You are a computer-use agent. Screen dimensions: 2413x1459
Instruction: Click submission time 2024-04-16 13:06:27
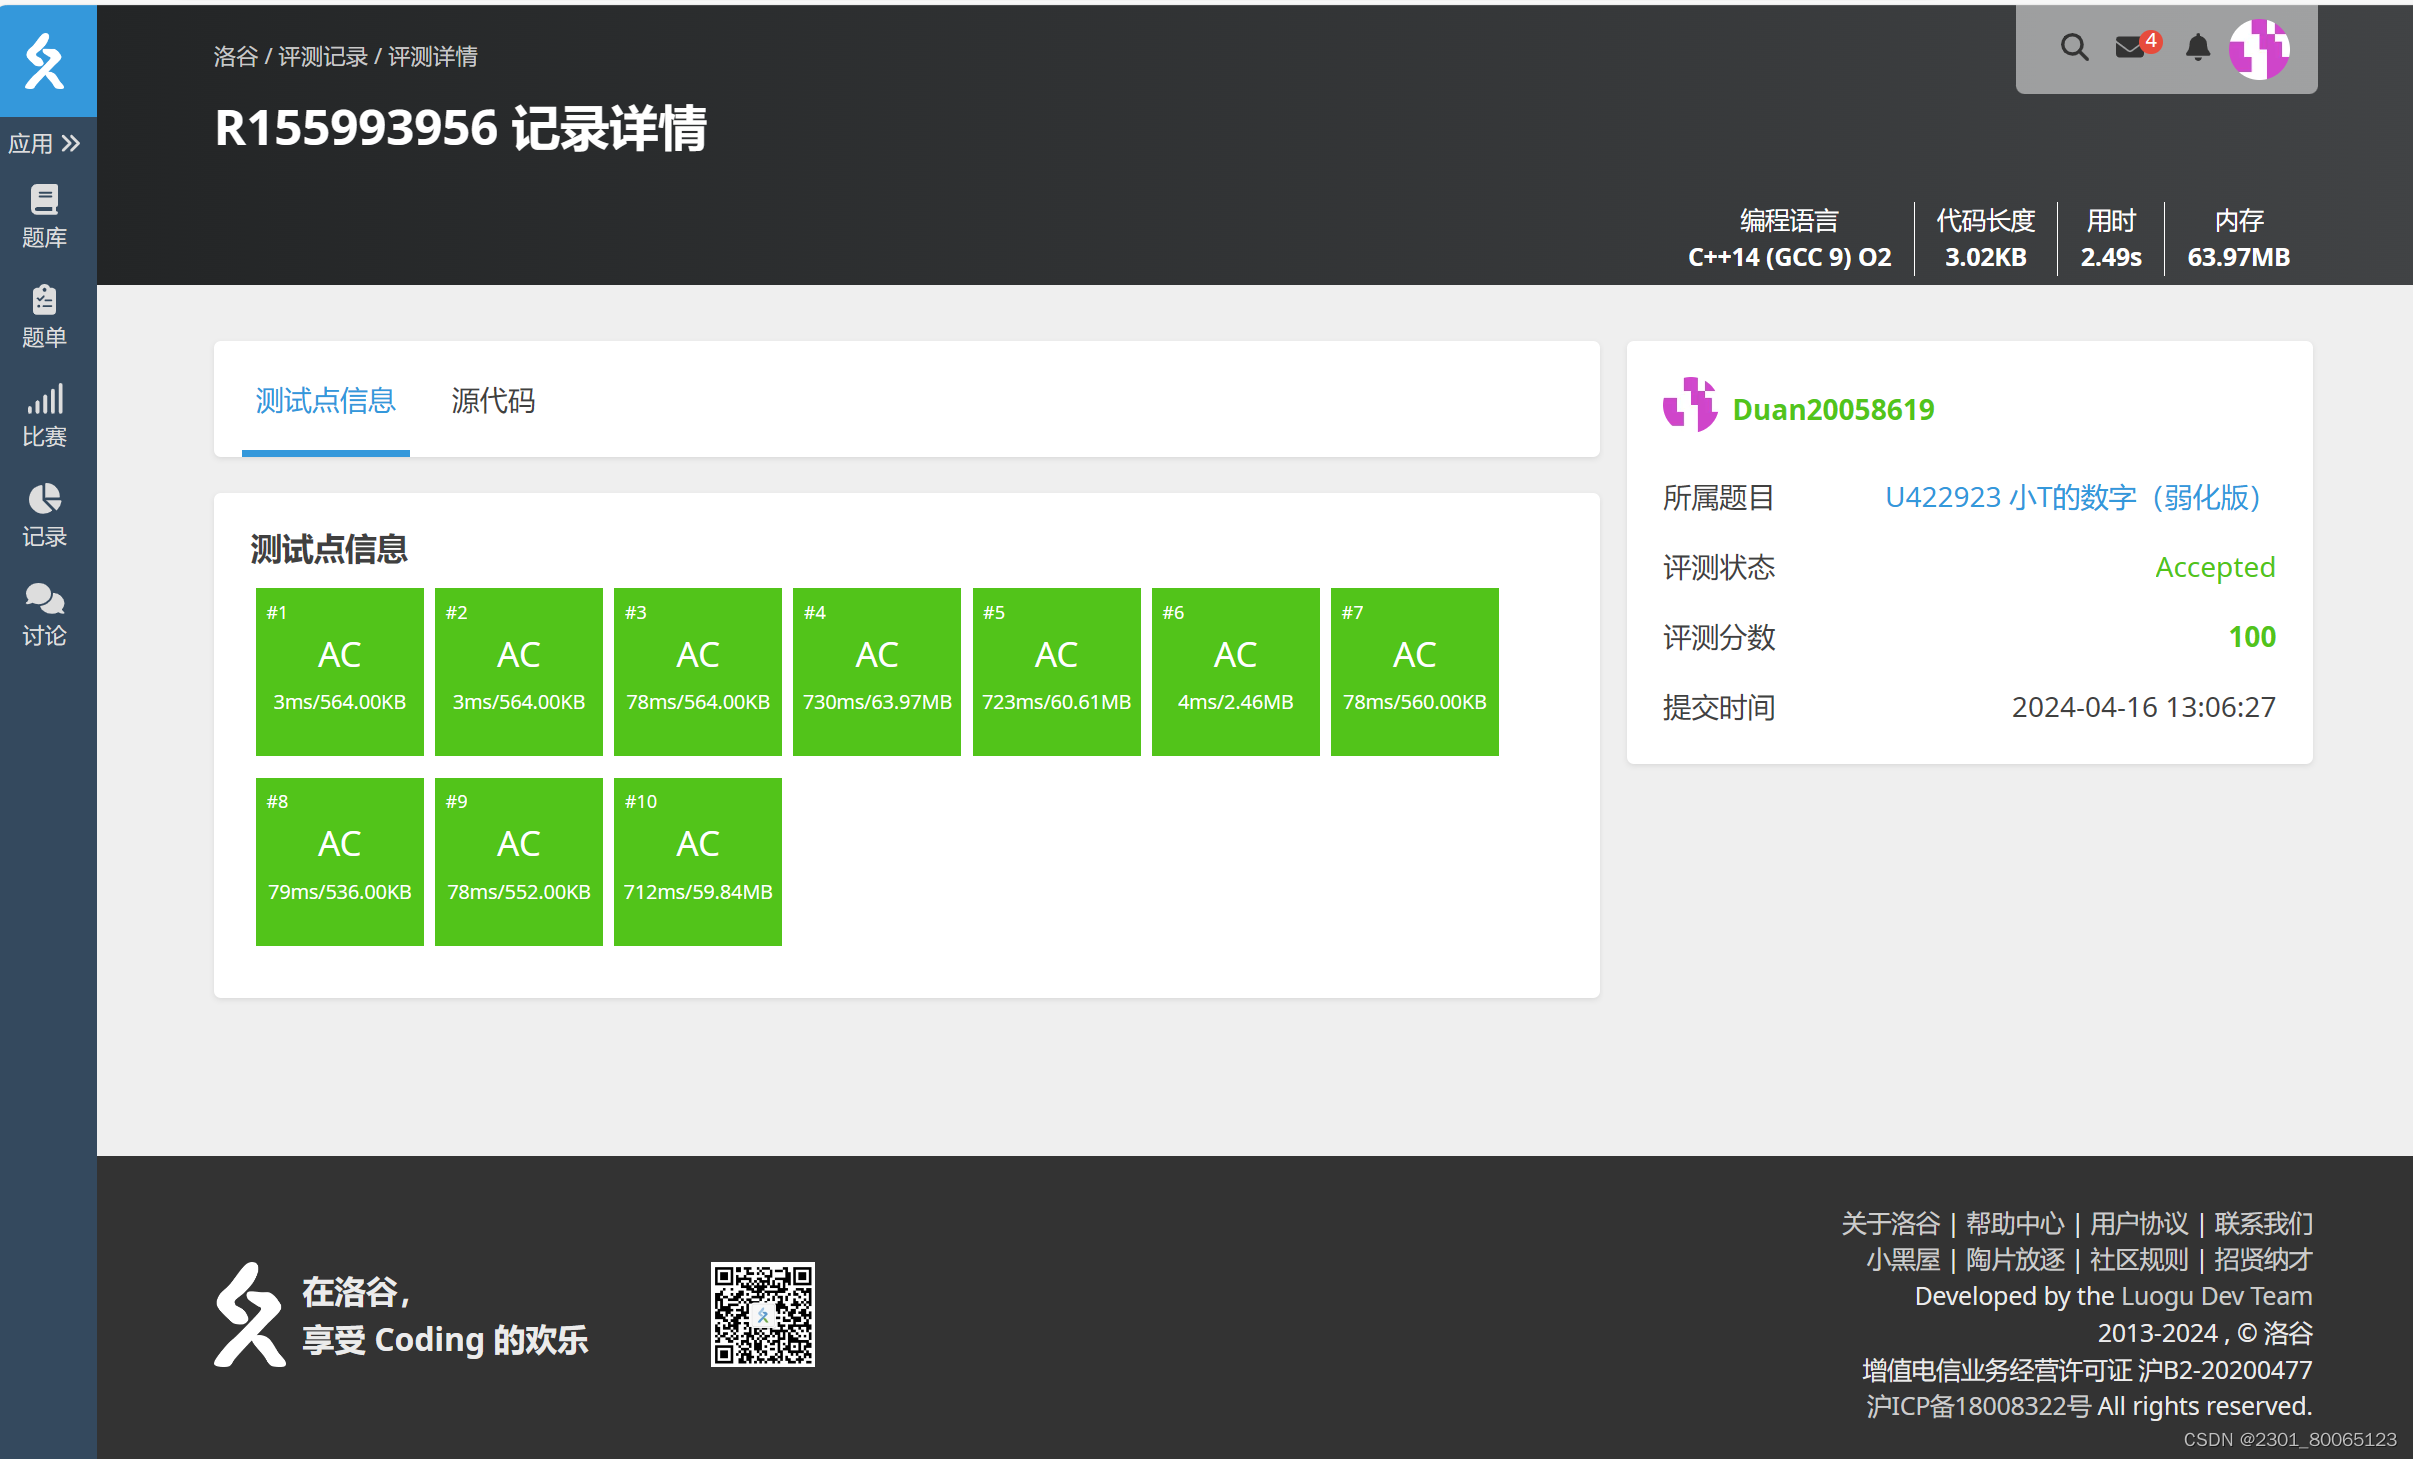pos(2143,707)
